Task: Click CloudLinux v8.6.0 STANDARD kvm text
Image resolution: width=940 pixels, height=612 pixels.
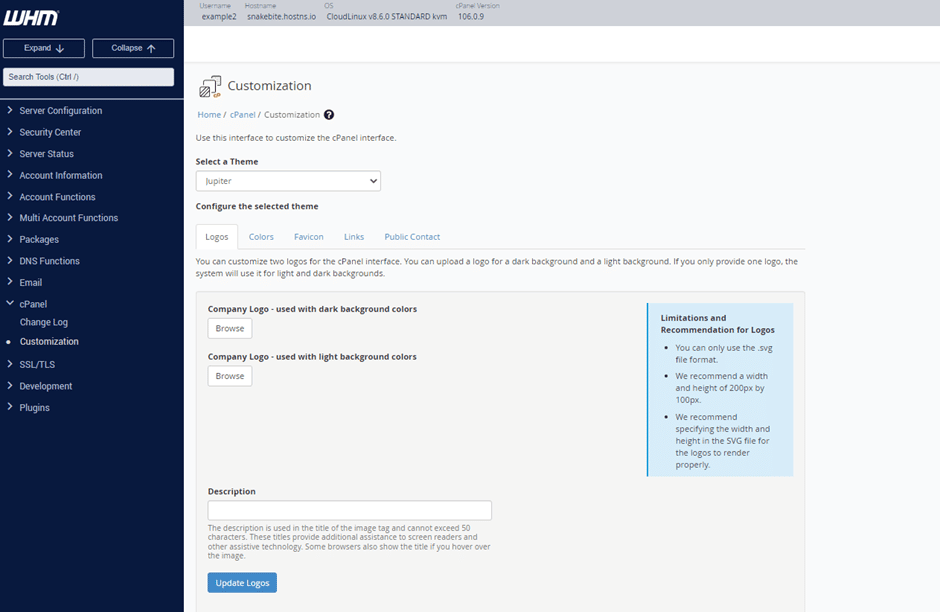Action: pos(387,17)
